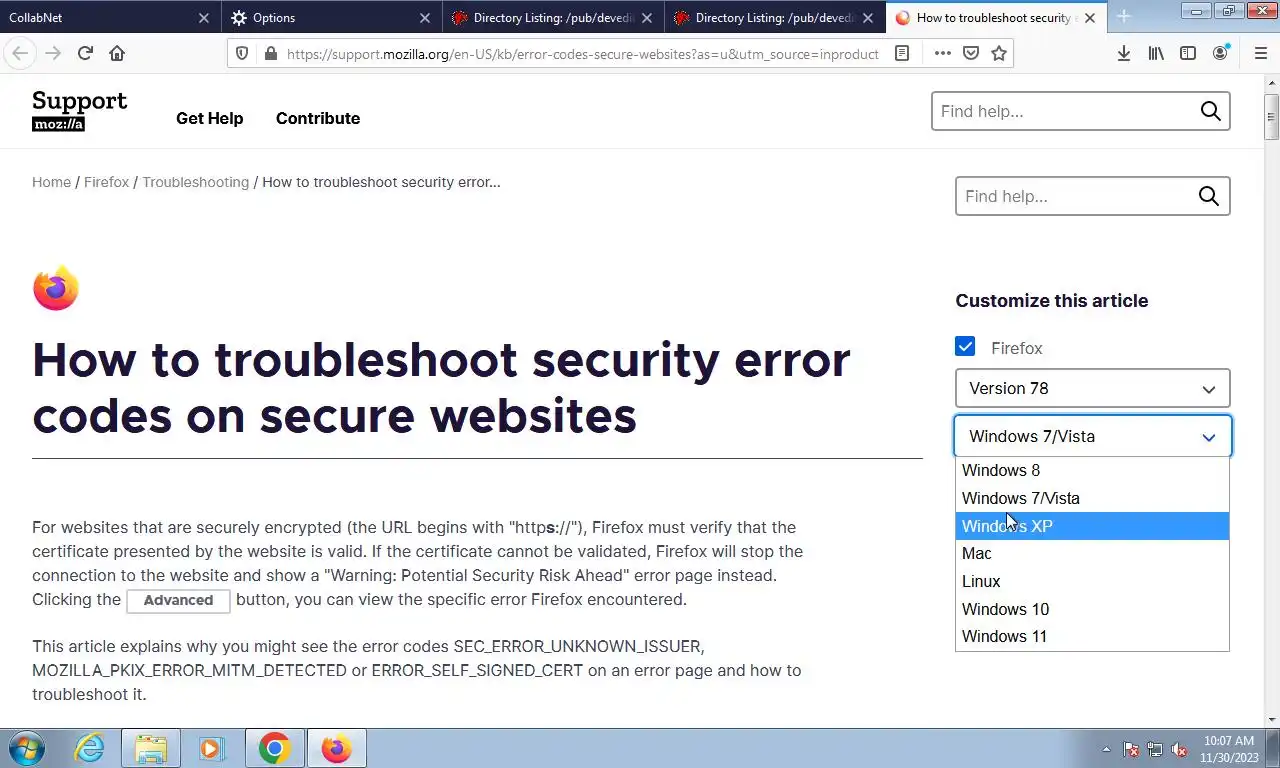Open page actions three-dot menu
The image size is (1280, 768).
942,54
